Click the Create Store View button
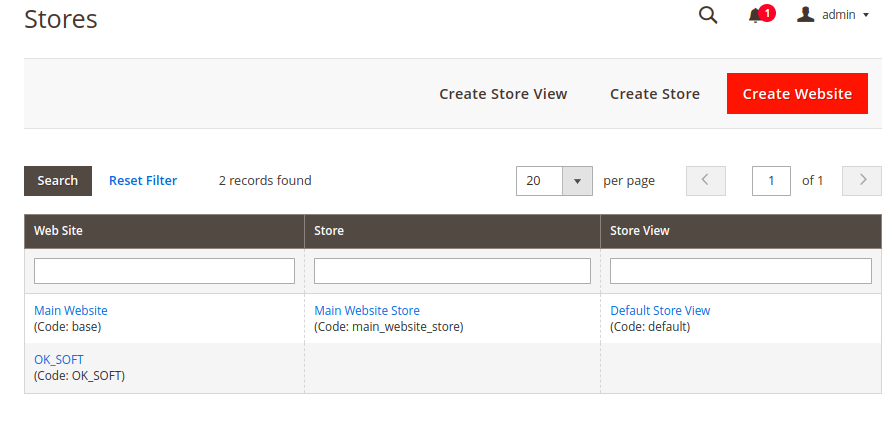Viewport: 892px width, 423px height. click(x=503, y=94)
